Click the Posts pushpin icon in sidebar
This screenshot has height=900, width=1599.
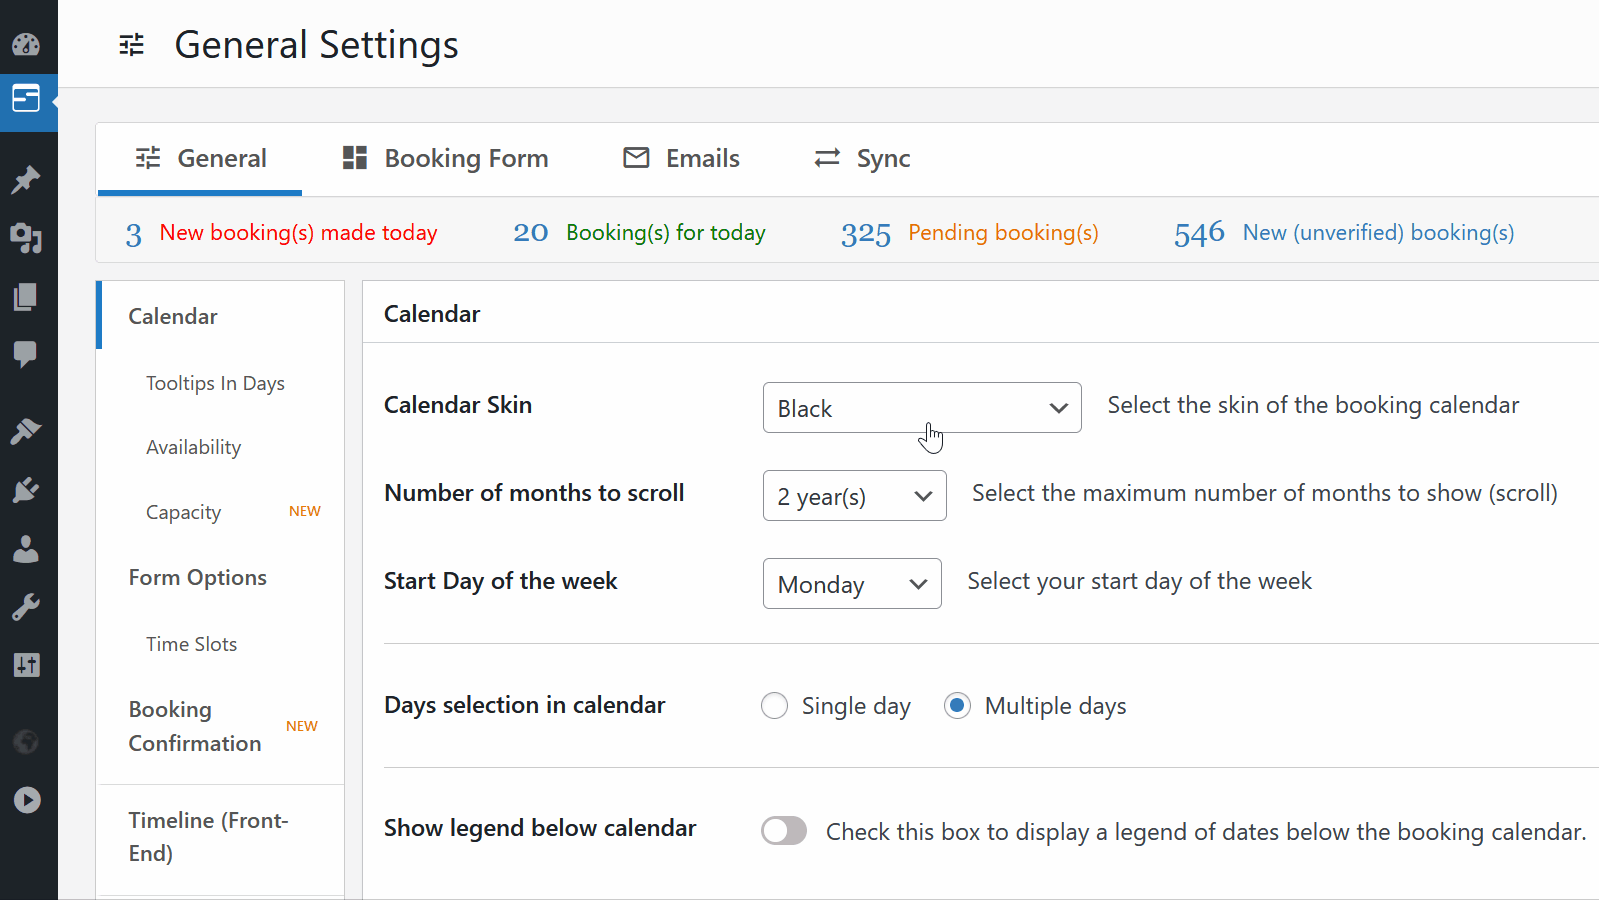coord(26,179)
